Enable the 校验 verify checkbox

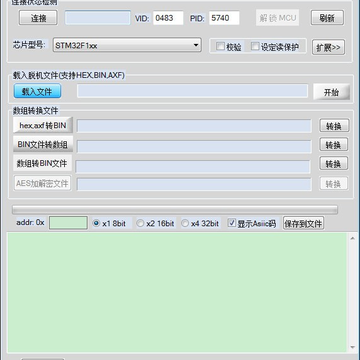pyautogui.click(x=220, y=46)
